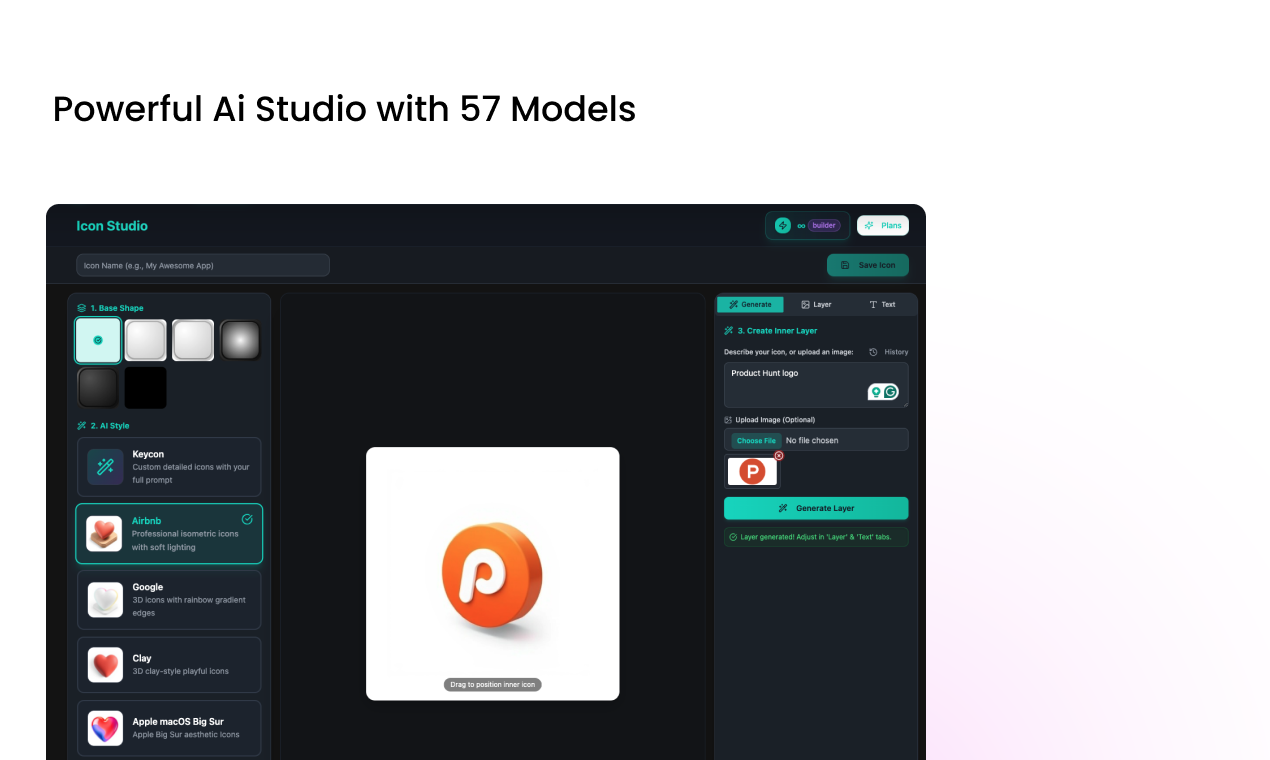This screenshot has width=1270, height=760.
Task: Select the Apple macOS Big Sur style
Action: (169, 728)
